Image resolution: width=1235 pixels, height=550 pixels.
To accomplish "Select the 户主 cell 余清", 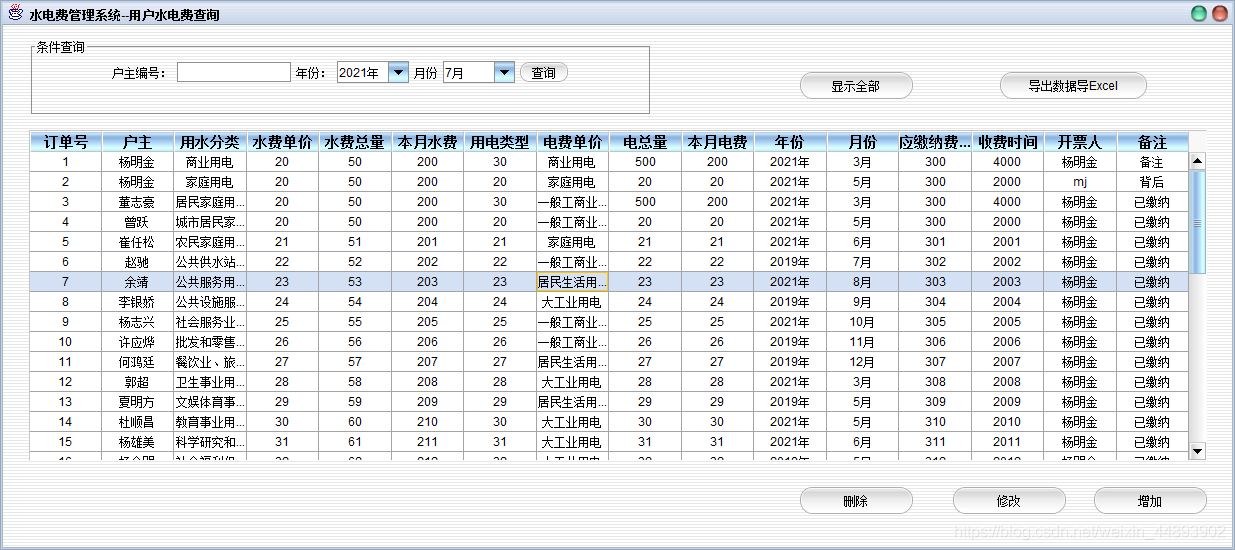I will click(138, 282).
